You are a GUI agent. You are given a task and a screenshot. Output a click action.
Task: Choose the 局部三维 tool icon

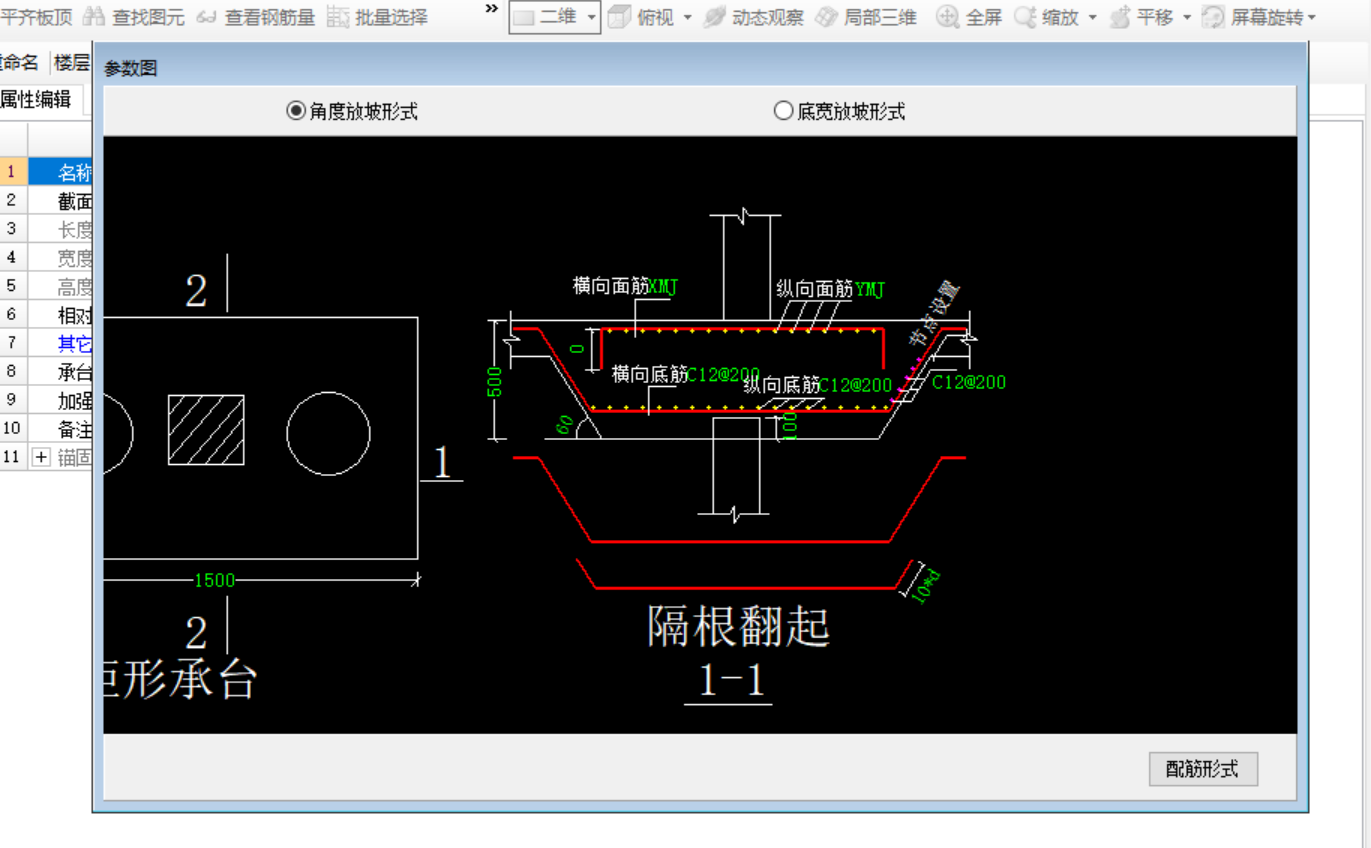pyautogui.click(x=826, y=17)
